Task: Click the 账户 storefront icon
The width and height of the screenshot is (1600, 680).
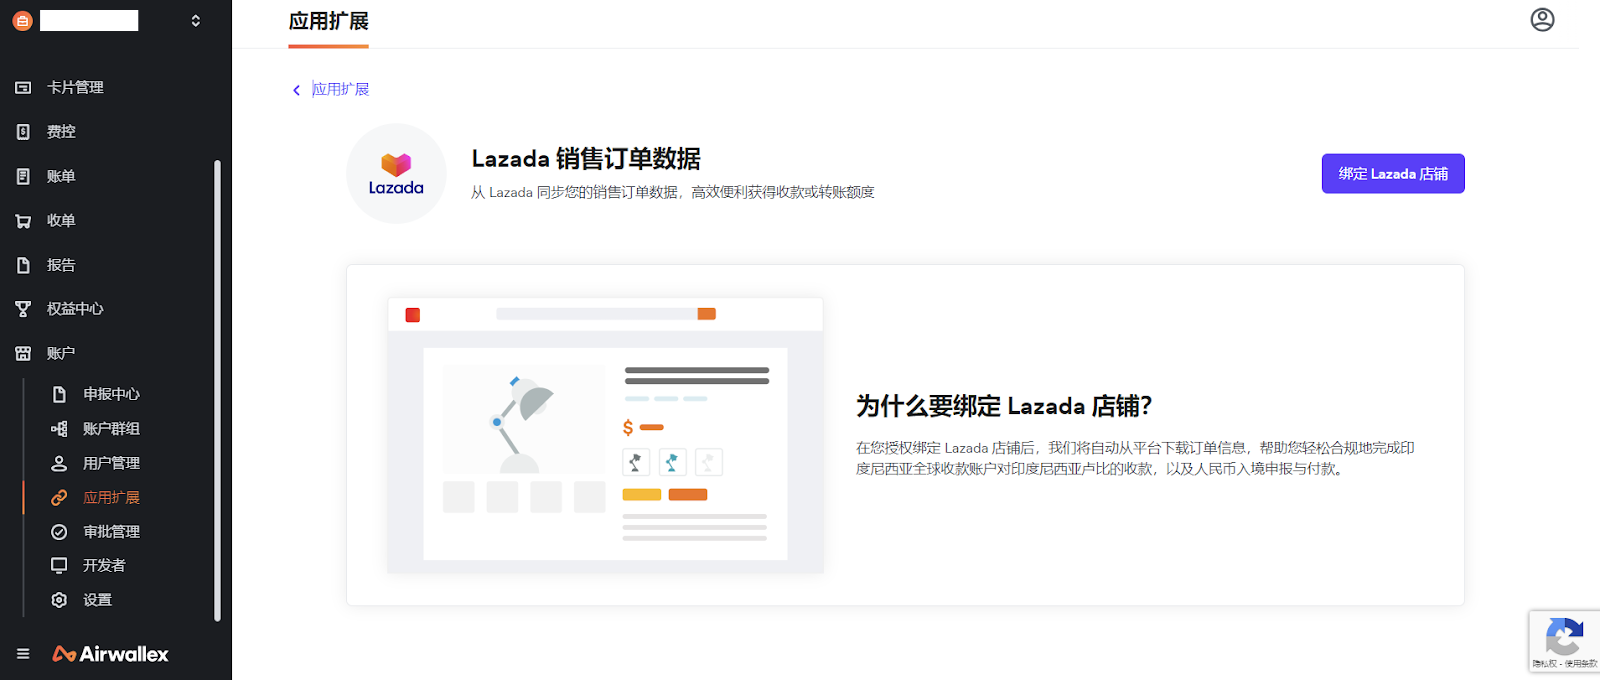Action: [23, 353]
